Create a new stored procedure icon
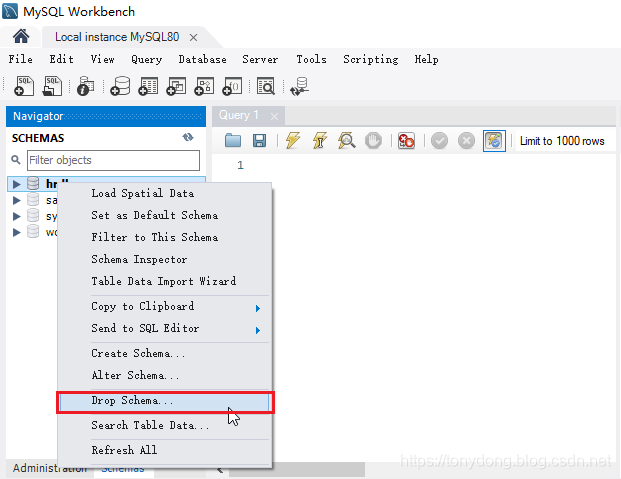Screen dimensions: 621x479 pyautogui.click(x=204, y=86)
